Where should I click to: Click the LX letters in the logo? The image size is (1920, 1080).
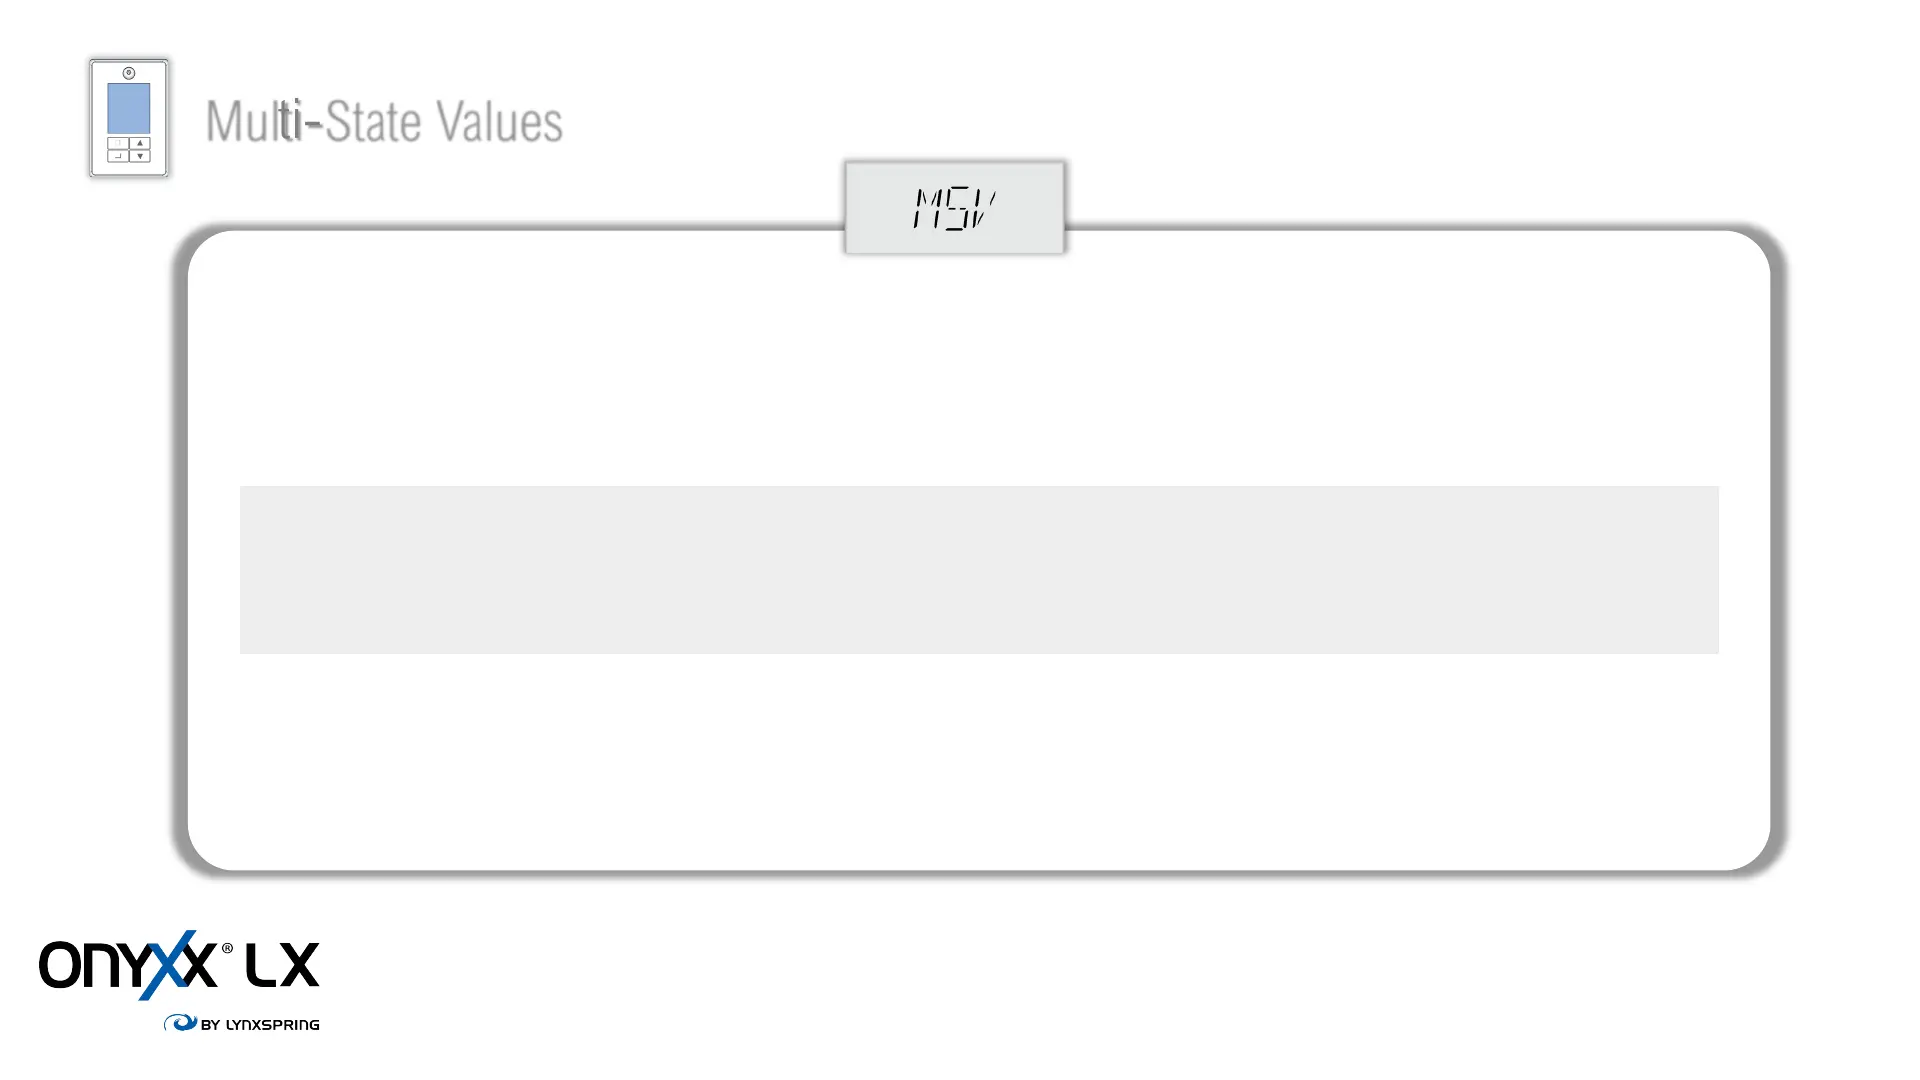(283, 965)
